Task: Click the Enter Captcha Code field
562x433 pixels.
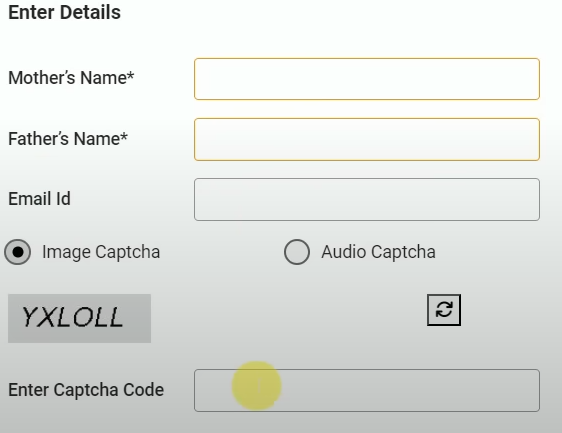Action: [367, 390]
